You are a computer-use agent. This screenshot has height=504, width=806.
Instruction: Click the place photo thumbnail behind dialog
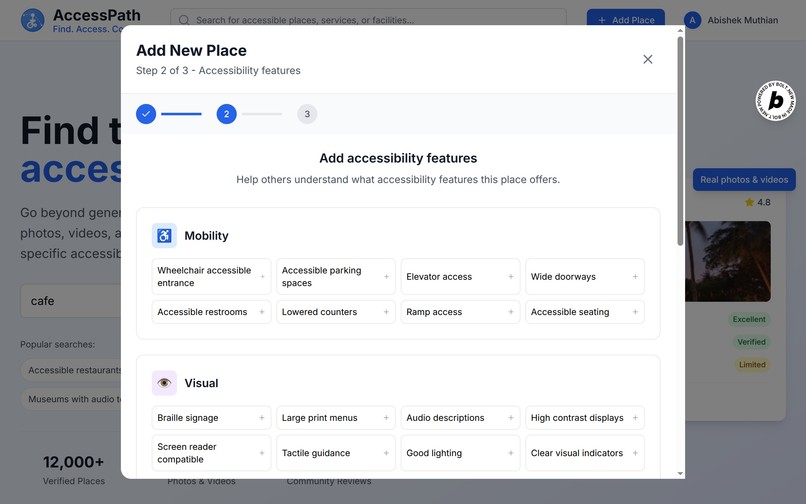(x=728, y=261)
